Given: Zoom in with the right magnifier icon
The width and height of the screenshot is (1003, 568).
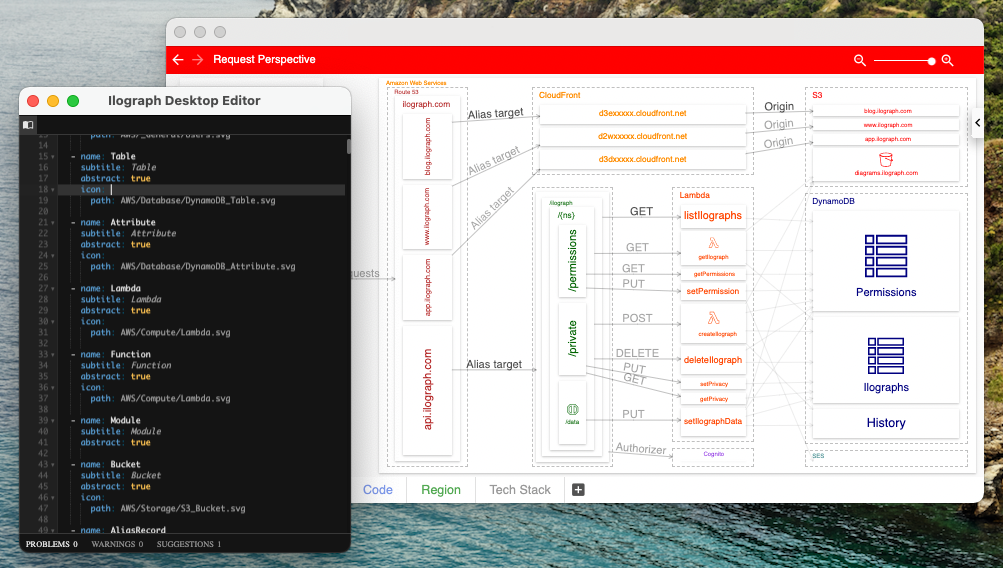Looking at the screenshot, I should tap(947, 60).
